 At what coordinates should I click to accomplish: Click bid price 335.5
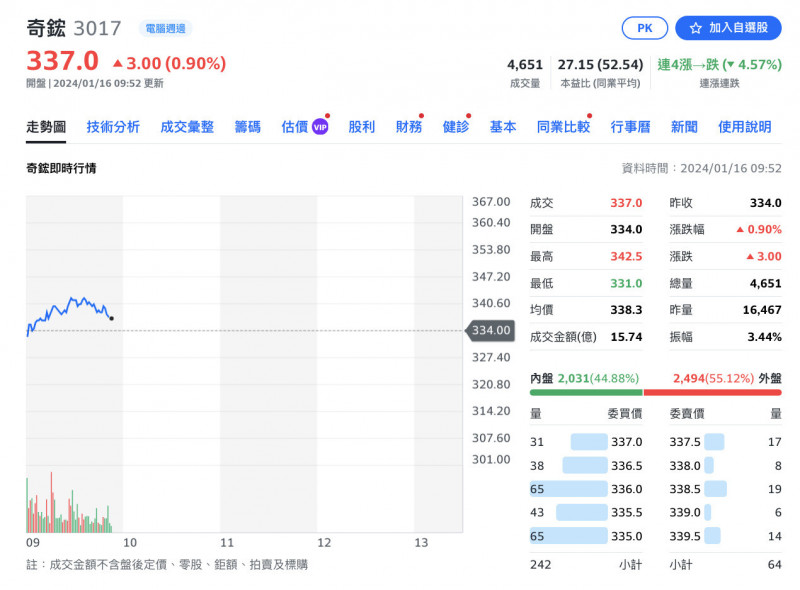(x=627, y=512)
